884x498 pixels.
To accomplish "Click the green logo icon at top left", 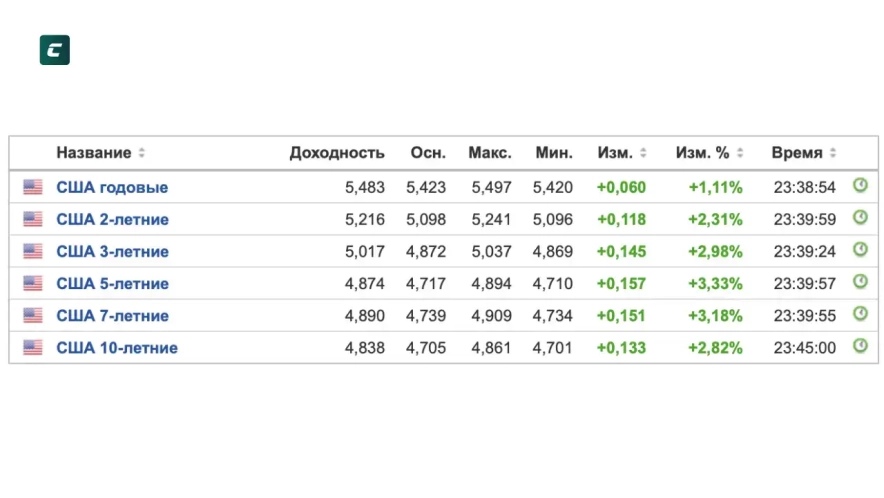I will tap(54, 50).
